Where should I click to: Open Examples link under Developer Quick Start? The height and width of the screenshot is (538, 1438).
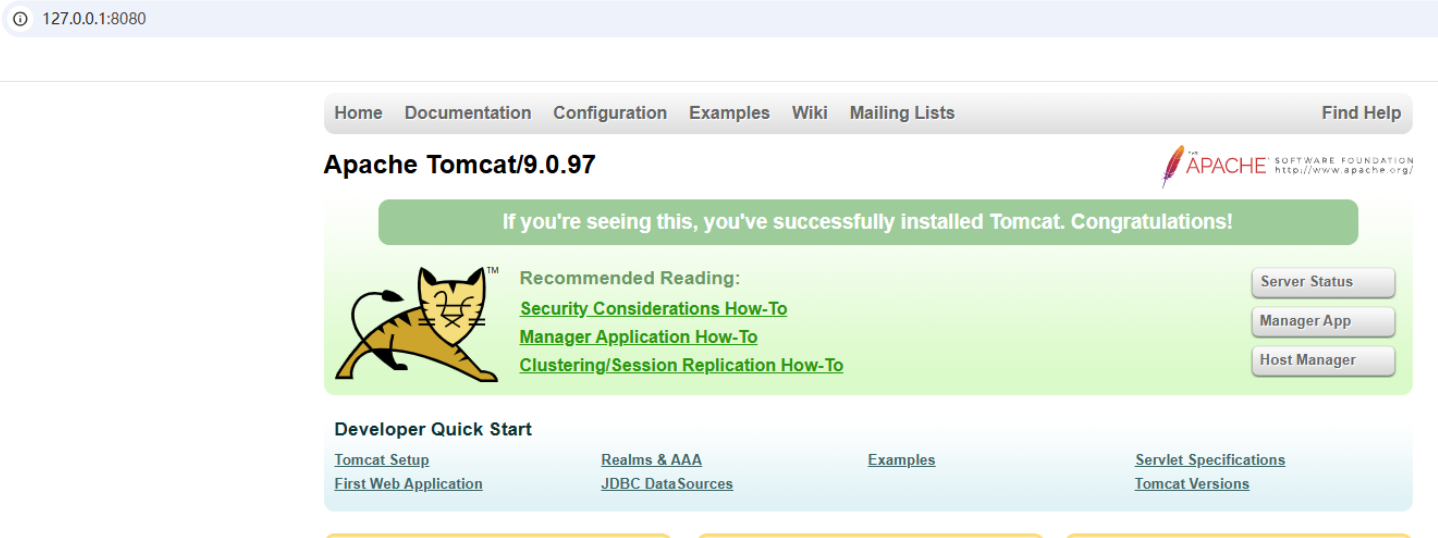point(901,460)
